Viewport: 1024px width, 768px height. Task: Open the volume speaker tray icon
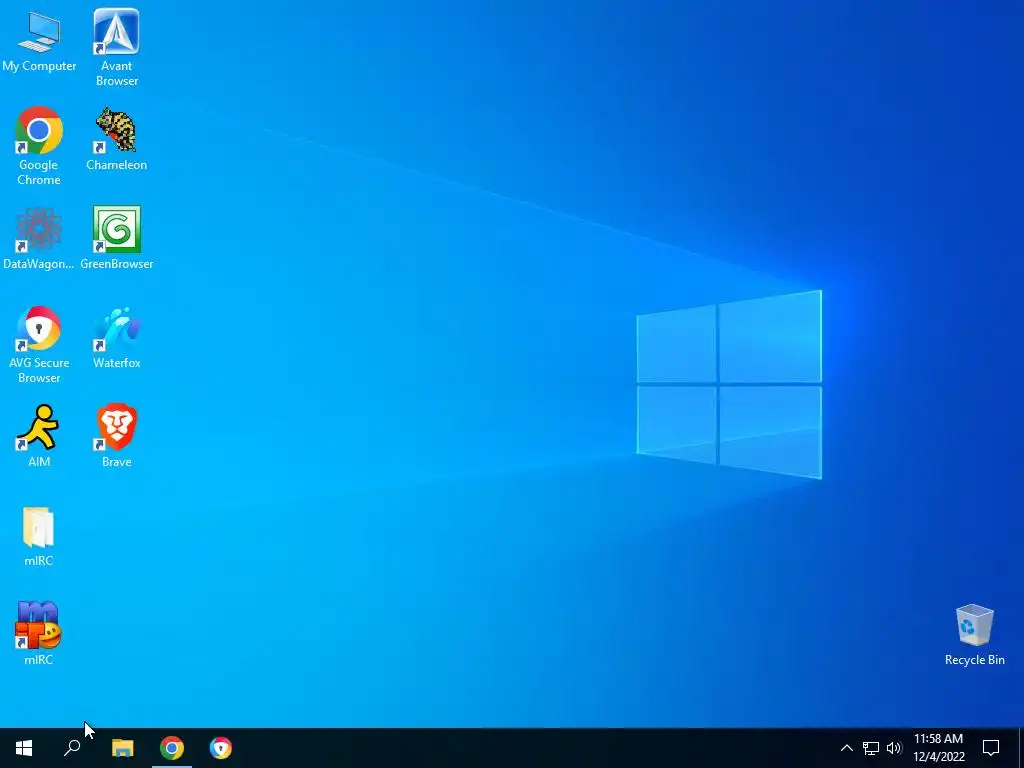point(894,748)
